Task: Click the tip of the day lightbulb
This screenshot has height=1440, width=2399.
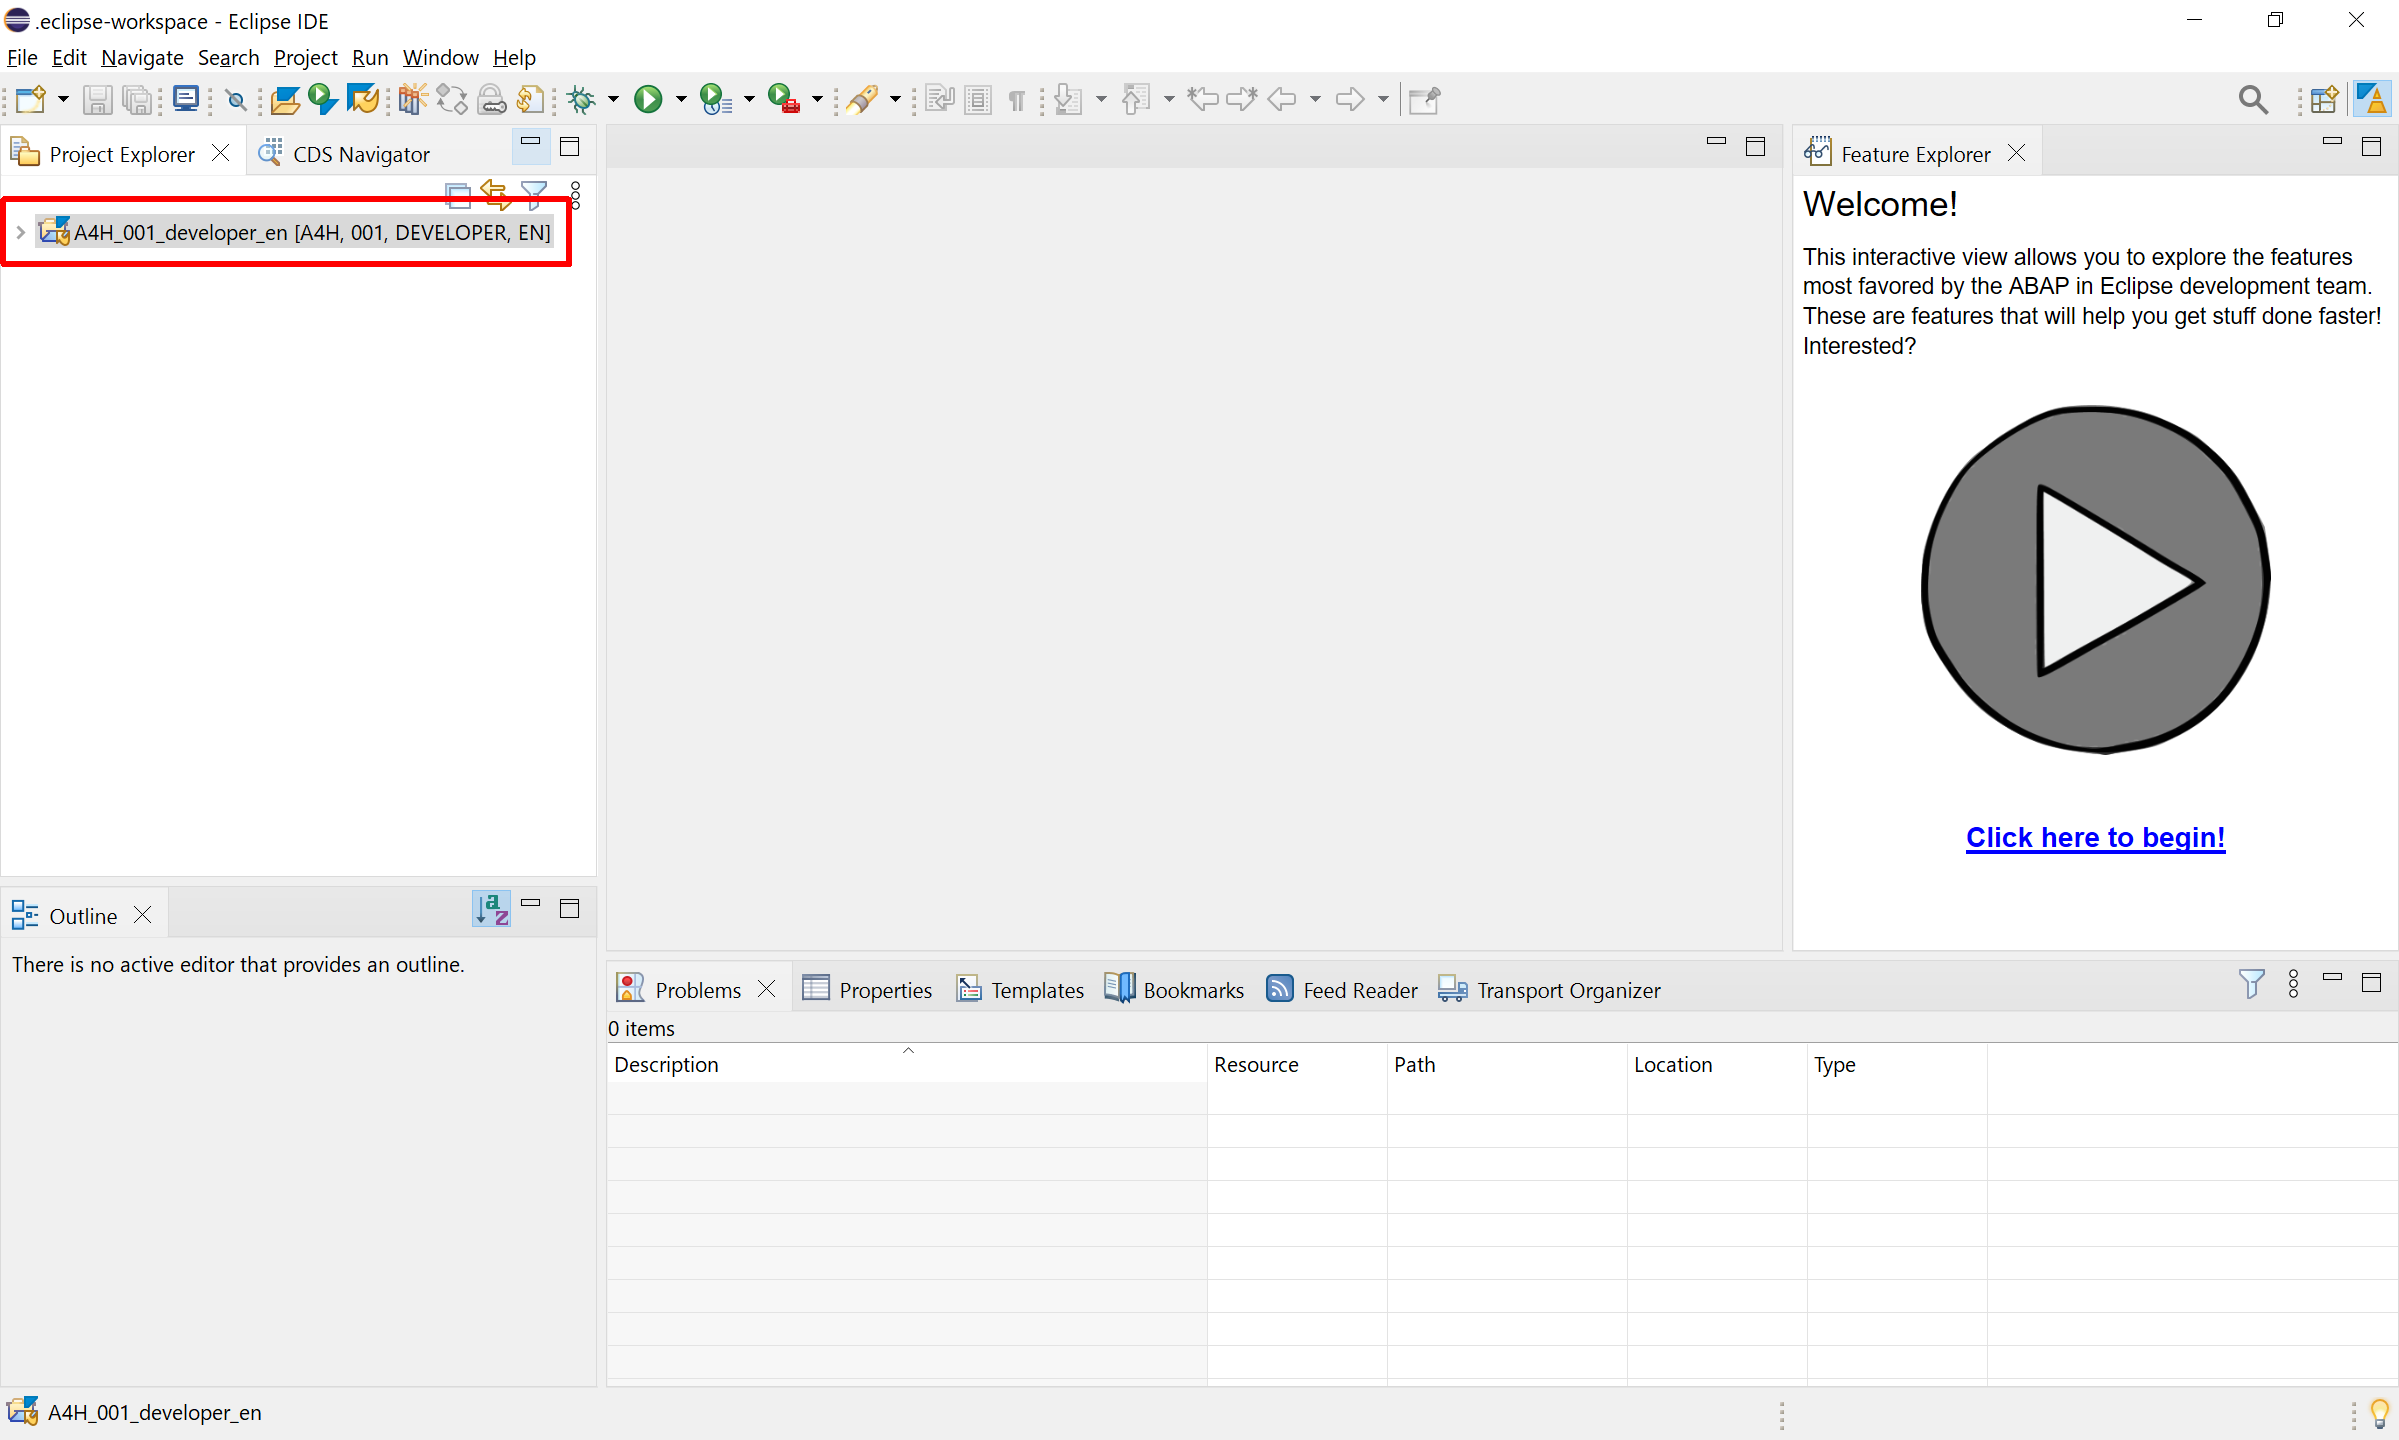Action: (x=2379, y=1413)
